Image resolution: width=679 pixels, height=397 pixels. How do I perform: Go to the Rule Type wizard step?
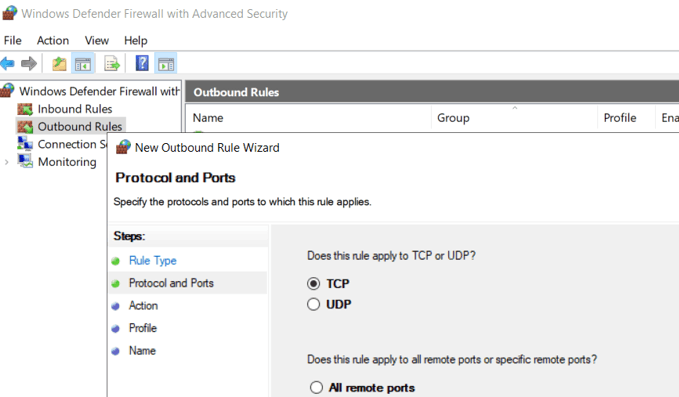(152, 261)
